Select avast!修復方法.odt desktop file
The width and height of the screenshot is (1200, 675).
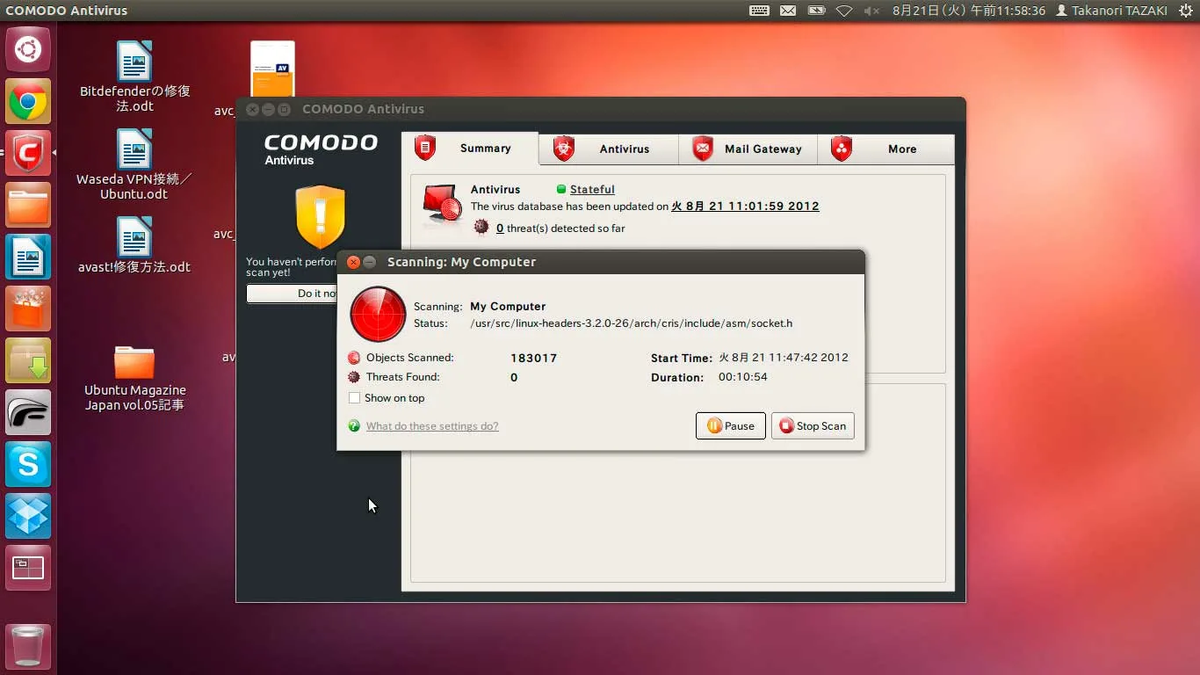134,246
